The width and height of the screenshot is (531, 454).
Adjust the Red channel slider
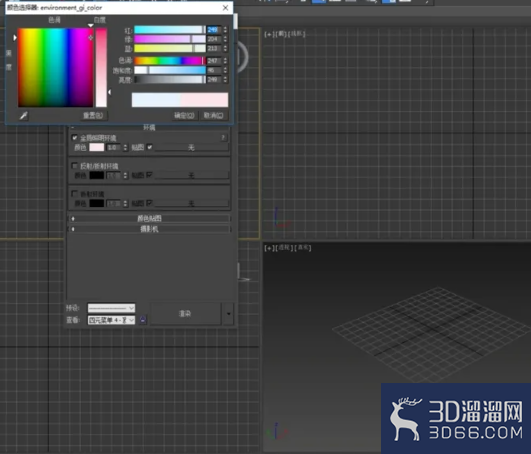click(x=170, y=30)
